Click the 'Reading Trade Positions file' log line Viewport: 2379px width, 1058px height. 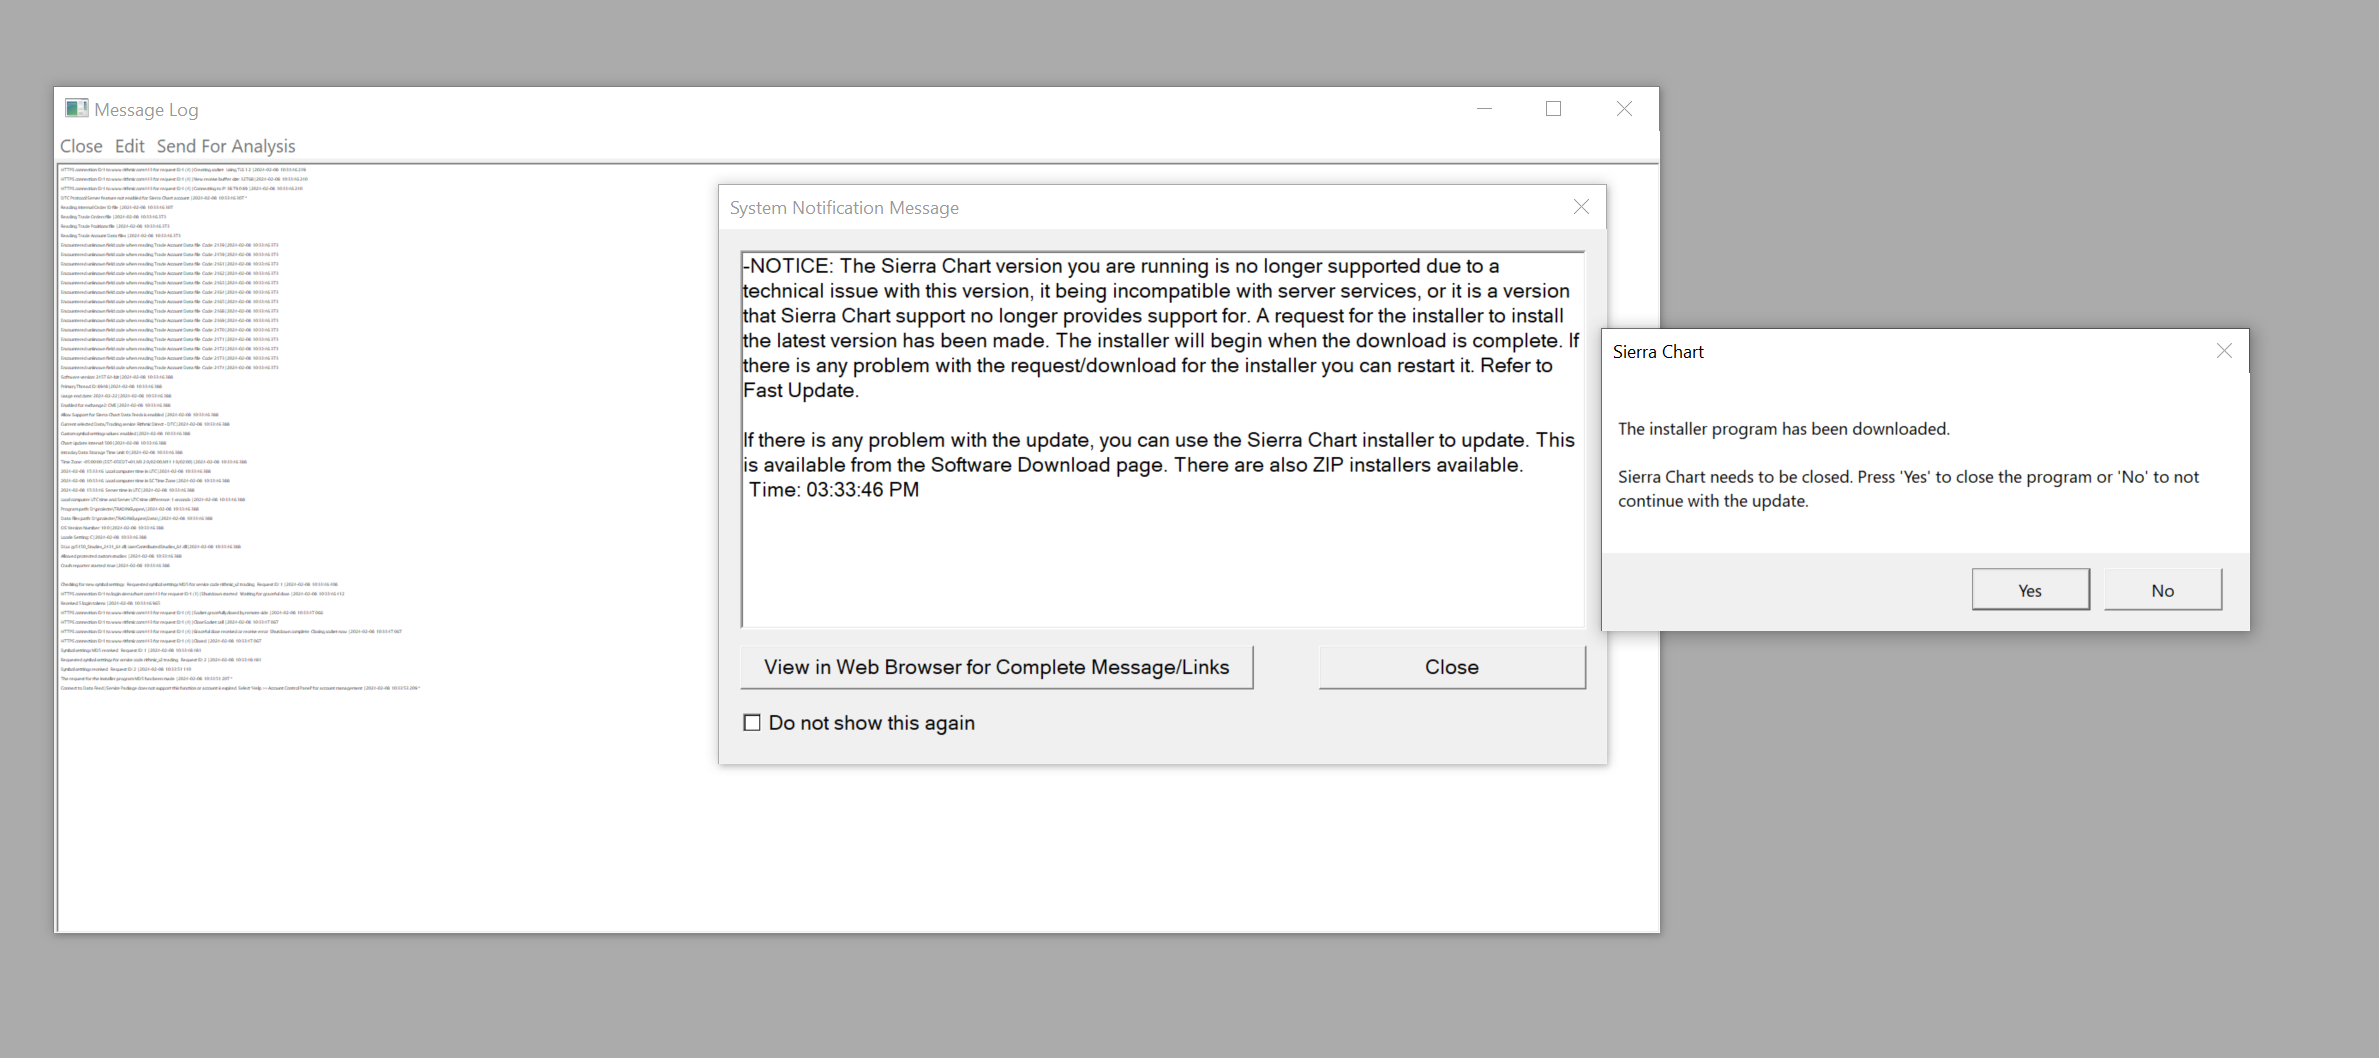point(115,226)
